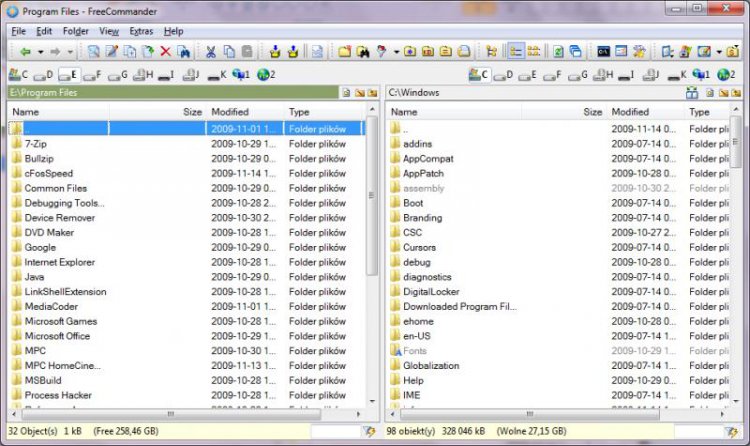Toggle the list view mode icon
Screen dimensions: 750x446
click(533, 51)
